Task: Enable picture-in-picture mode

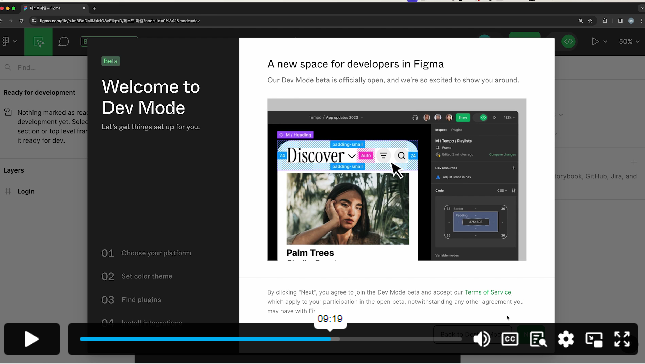Action: pos(594,339)
